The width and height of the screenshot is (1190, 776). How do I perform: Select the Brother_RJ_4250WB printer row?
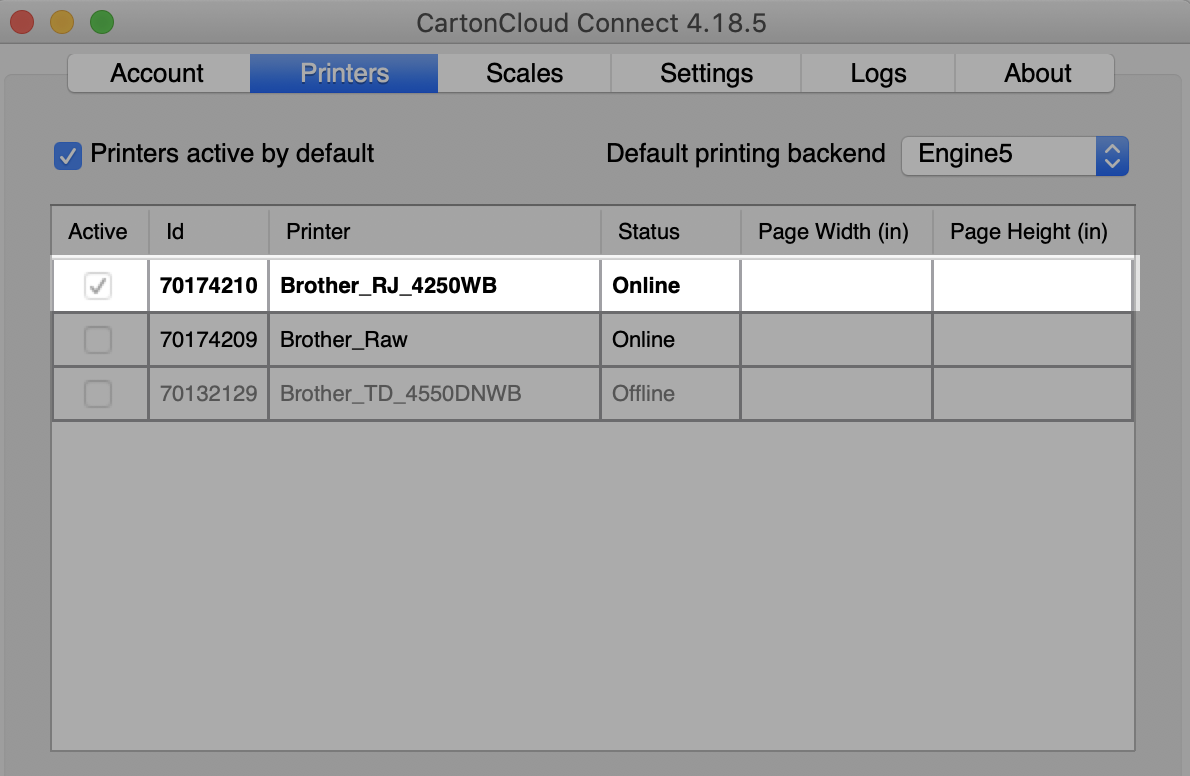tap(434, 285)
